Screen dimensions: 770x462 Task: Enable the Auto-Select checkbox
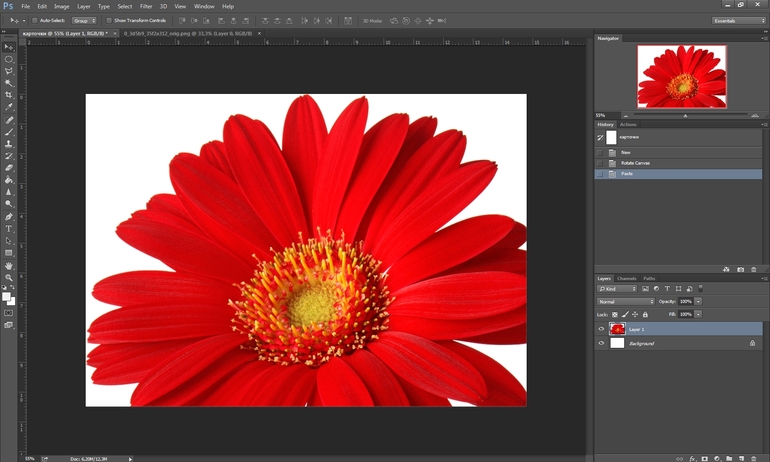point(33,20)
